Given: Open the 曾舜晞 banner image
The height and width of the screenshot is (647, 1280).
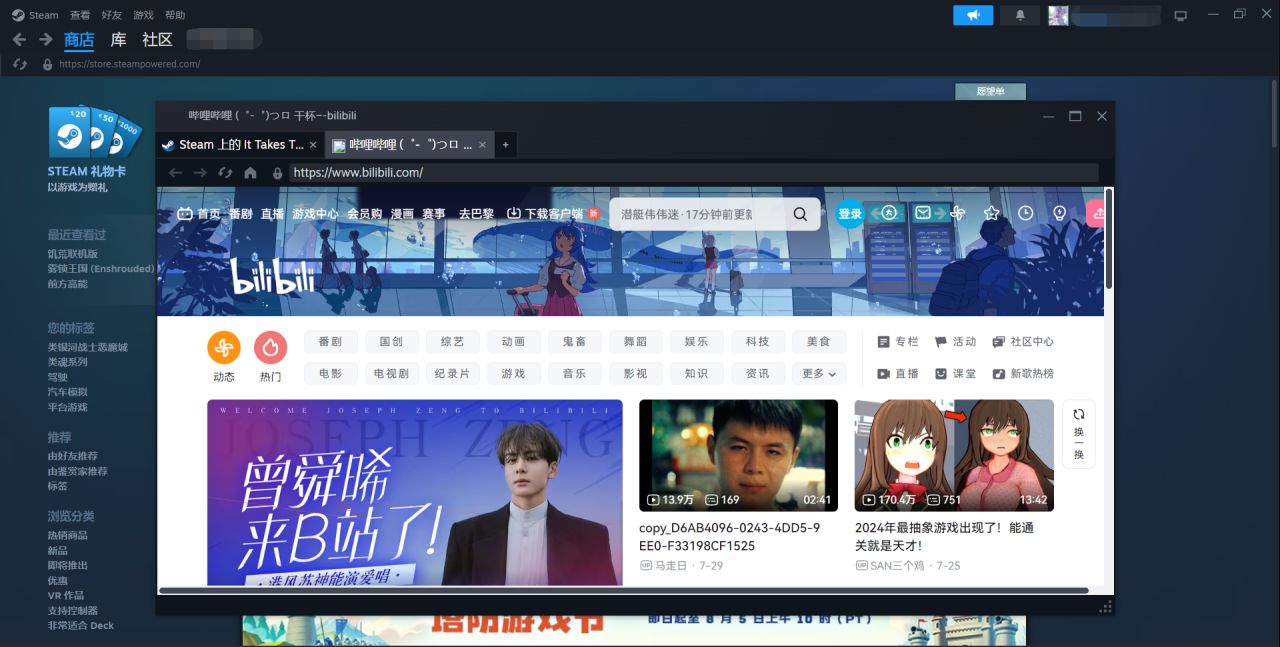Looking at the screenshot, I should 415,492.
